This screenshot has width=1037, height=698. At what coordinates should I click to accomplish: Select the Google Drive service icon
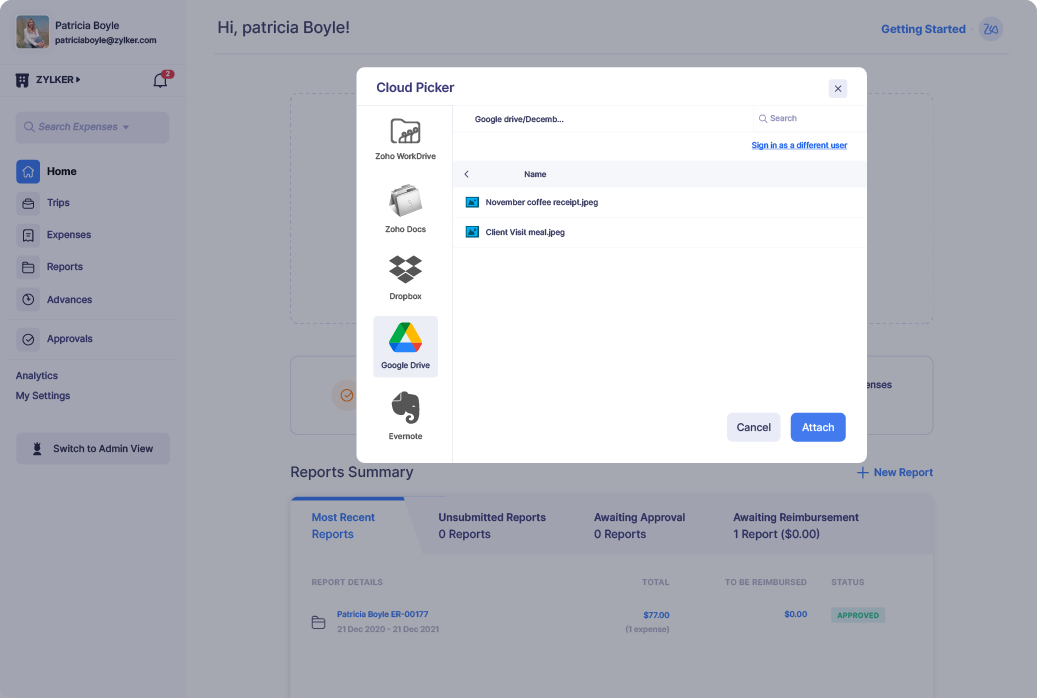click(x=405, y=345)
